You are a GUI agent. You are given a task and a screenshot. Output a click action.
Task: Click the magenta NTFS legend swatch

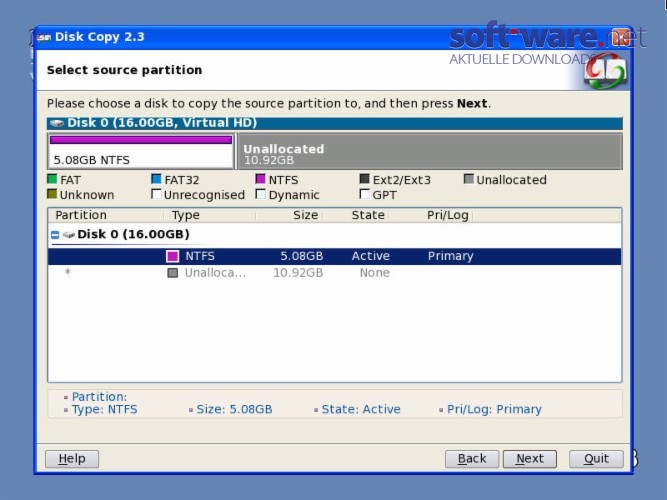pos(260,179)
